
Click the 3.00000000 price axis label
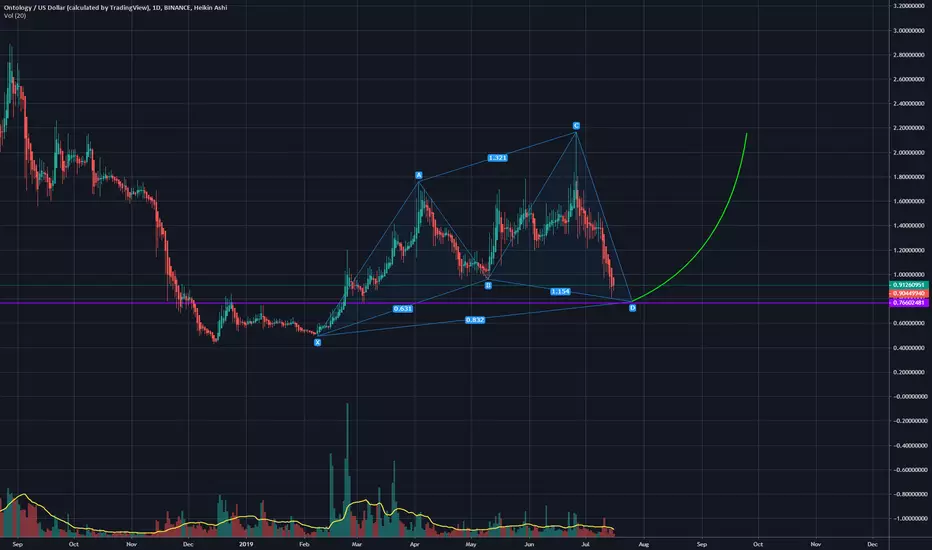(x=909, y=30)
